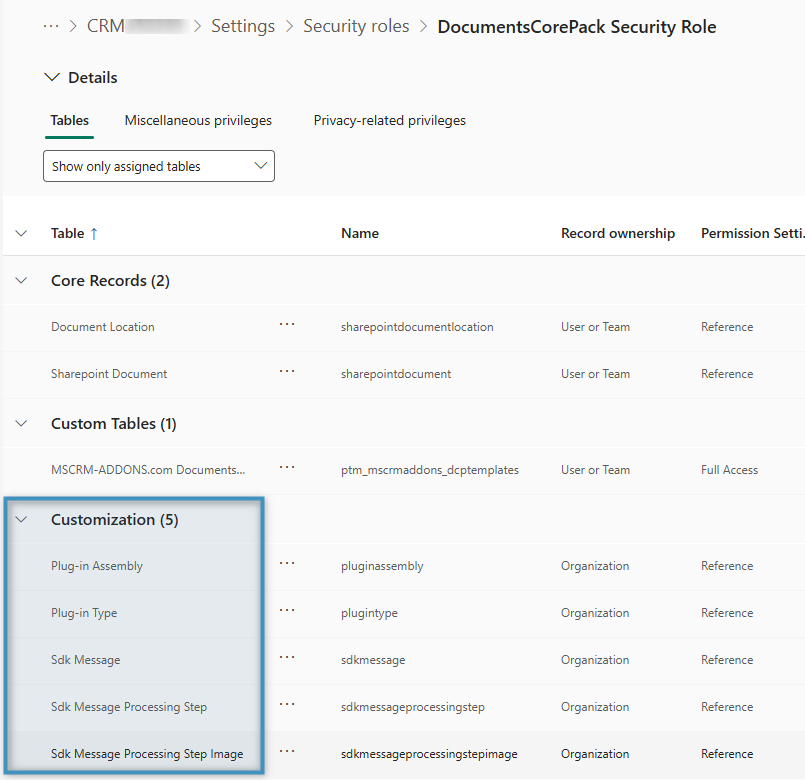Viewport: 805px width, 780px height.
Task: Collapse all groups using the header chevron
Action: [x=22, y=233]
